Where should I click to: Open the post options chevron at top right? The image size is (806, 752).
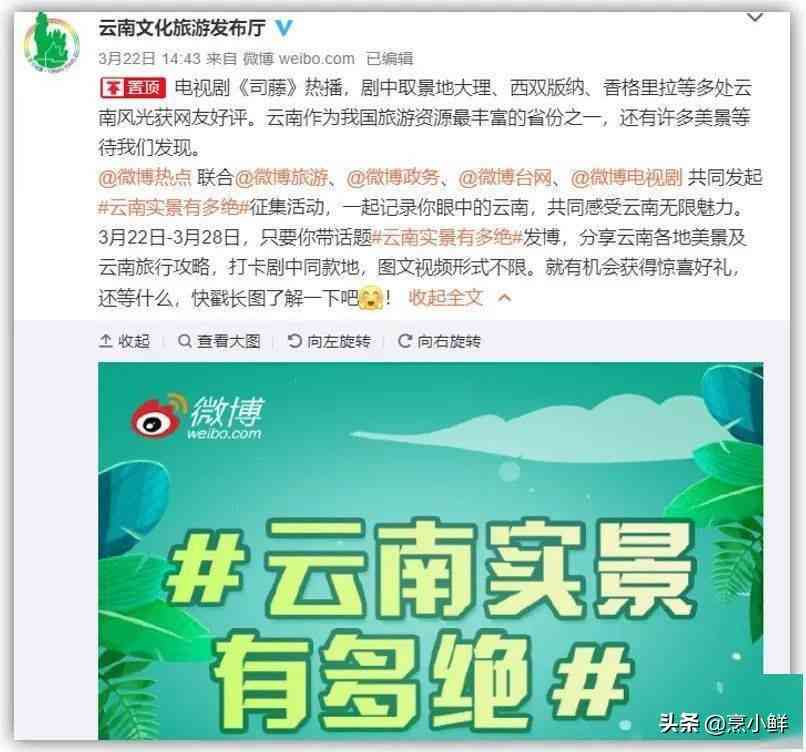[754, 17]
